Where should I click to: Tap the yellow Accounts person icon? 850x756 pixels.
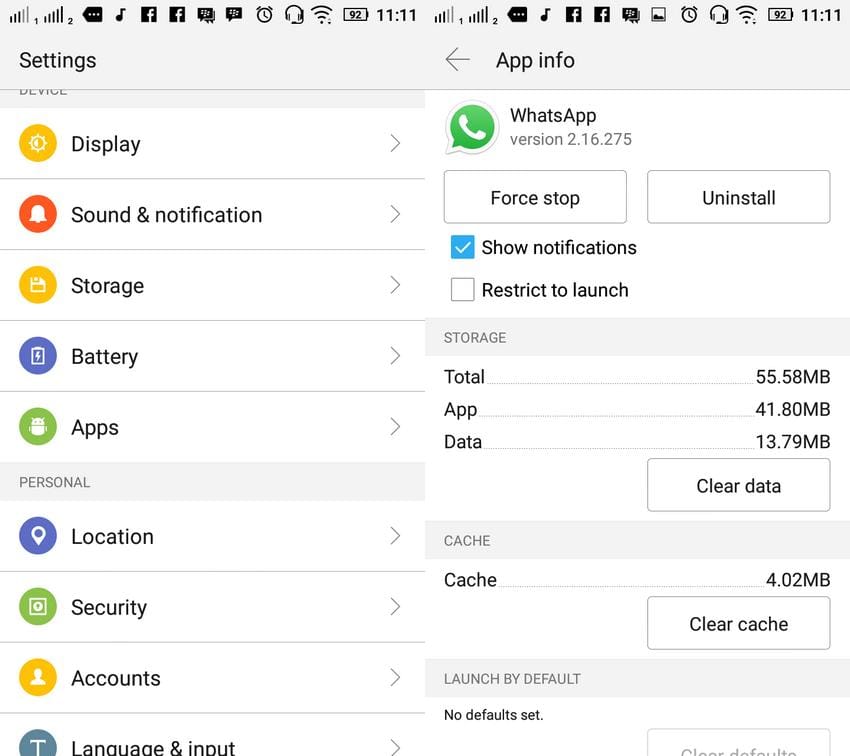38,679
